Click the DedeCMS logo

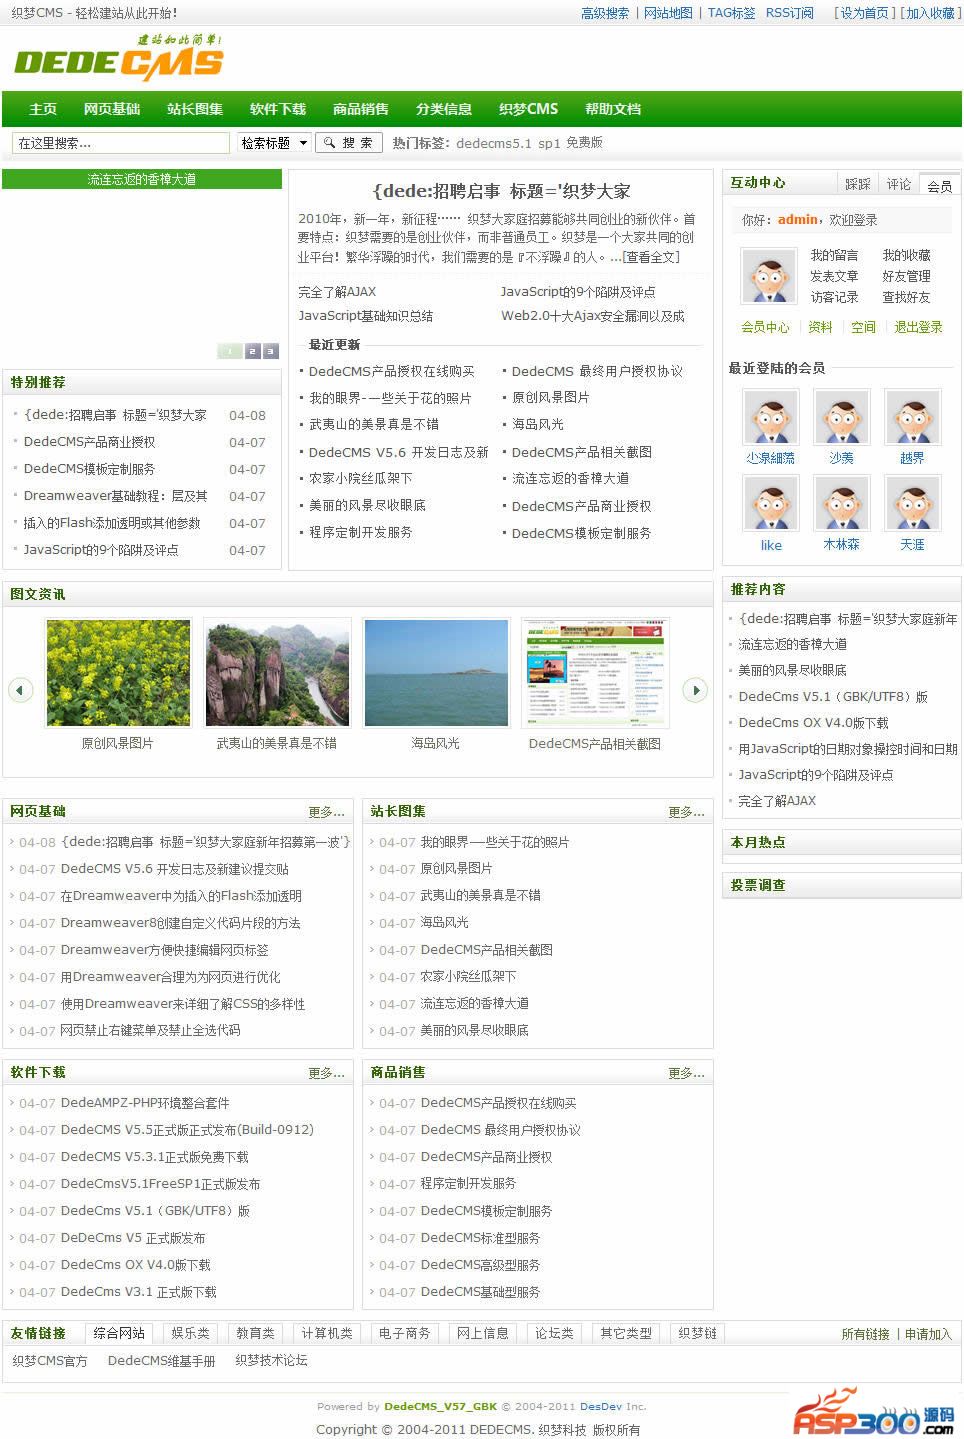tap(119, 59)
